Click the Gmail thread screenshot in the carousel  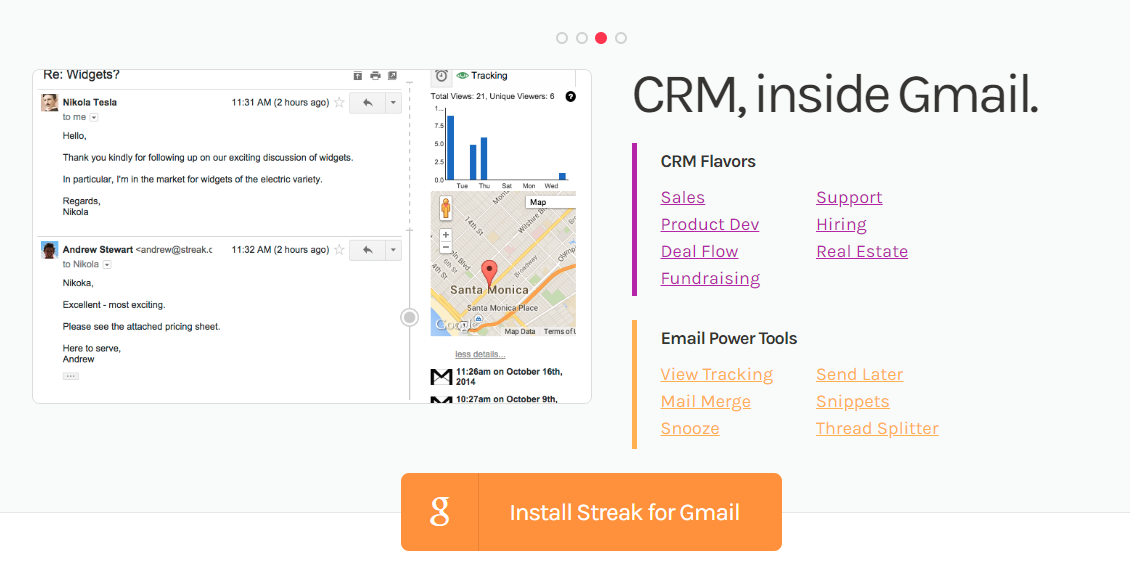312,236
